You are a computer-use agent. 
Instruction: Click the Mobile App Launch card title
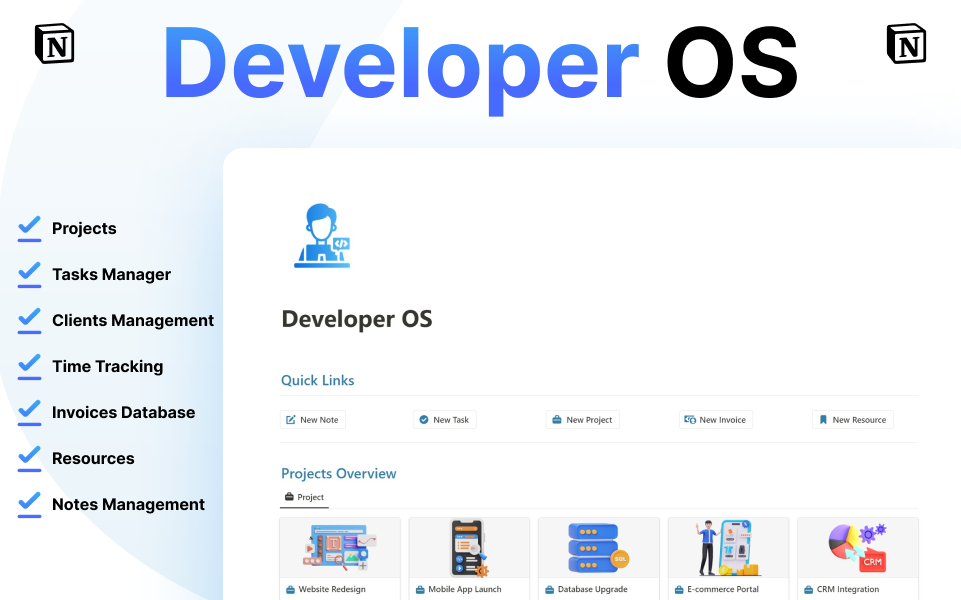point(465,590)
